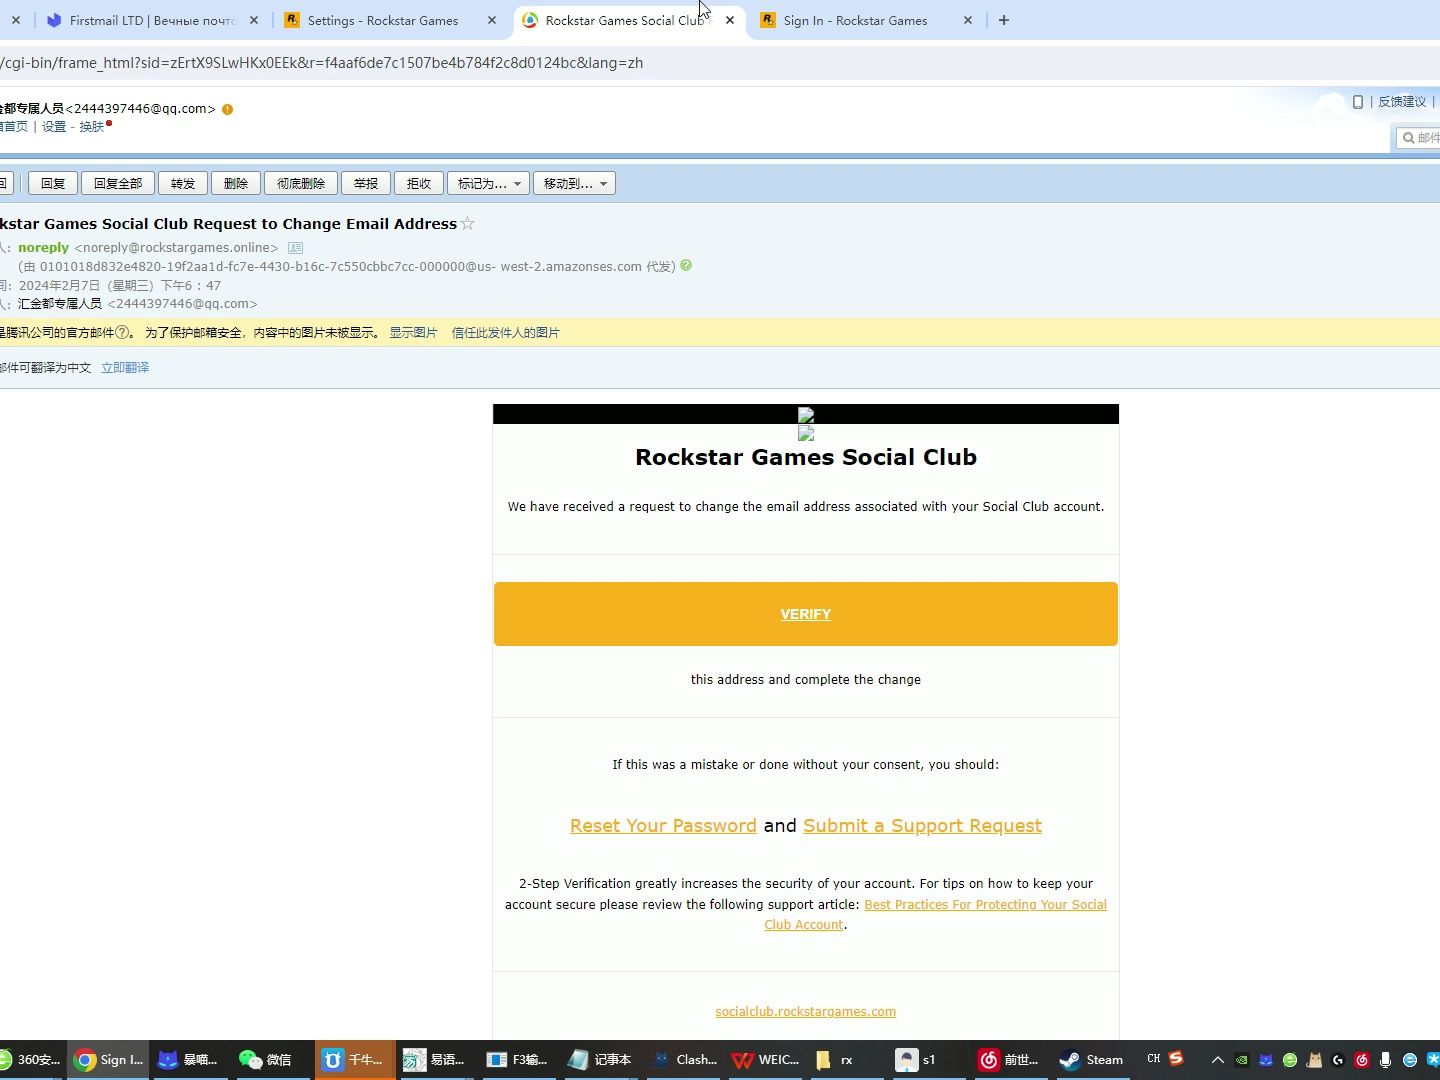
Task: Click 转发 forward button
Action: 183,184
